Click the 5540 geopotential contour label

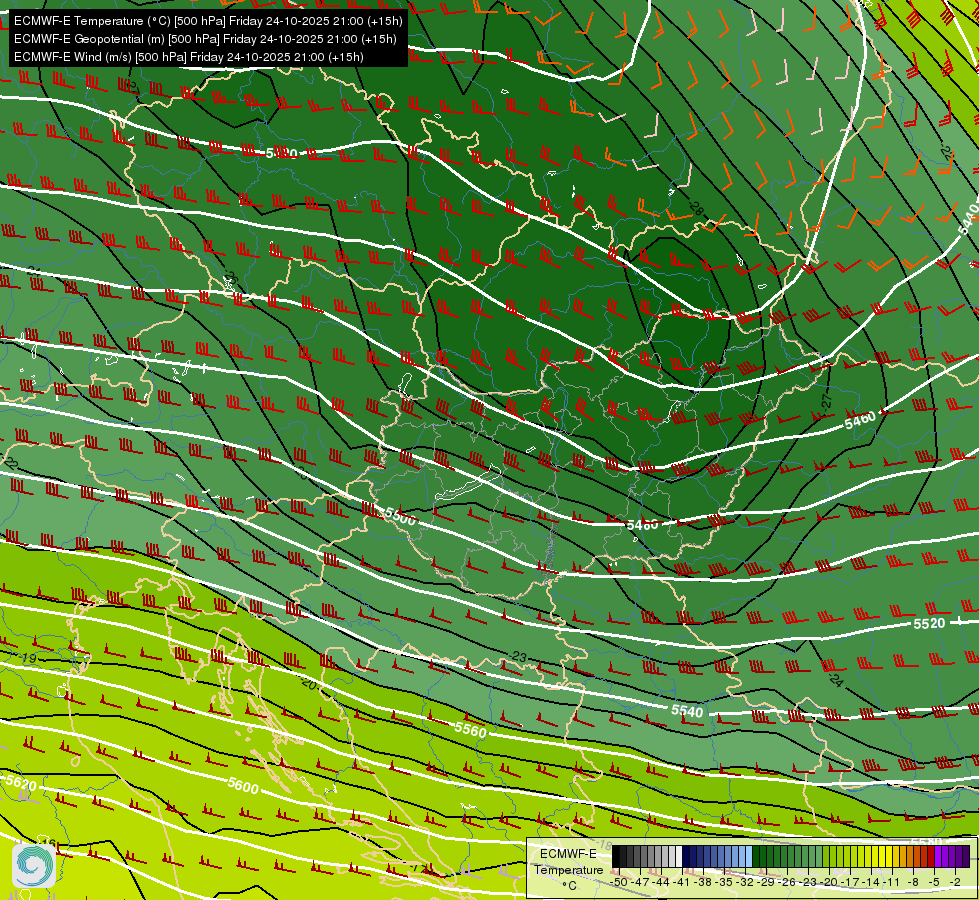(x=687, y=710)
